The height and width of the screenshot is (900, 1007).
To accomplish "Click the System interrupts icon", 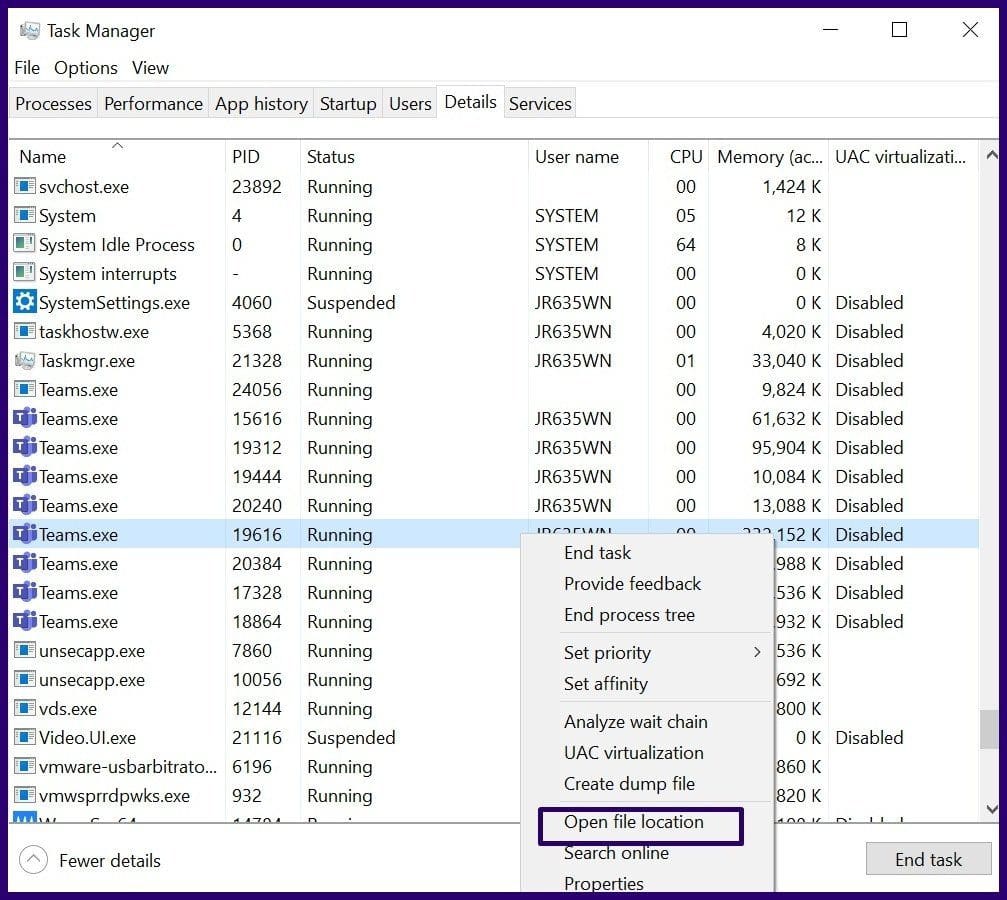I will coord(24,273).
